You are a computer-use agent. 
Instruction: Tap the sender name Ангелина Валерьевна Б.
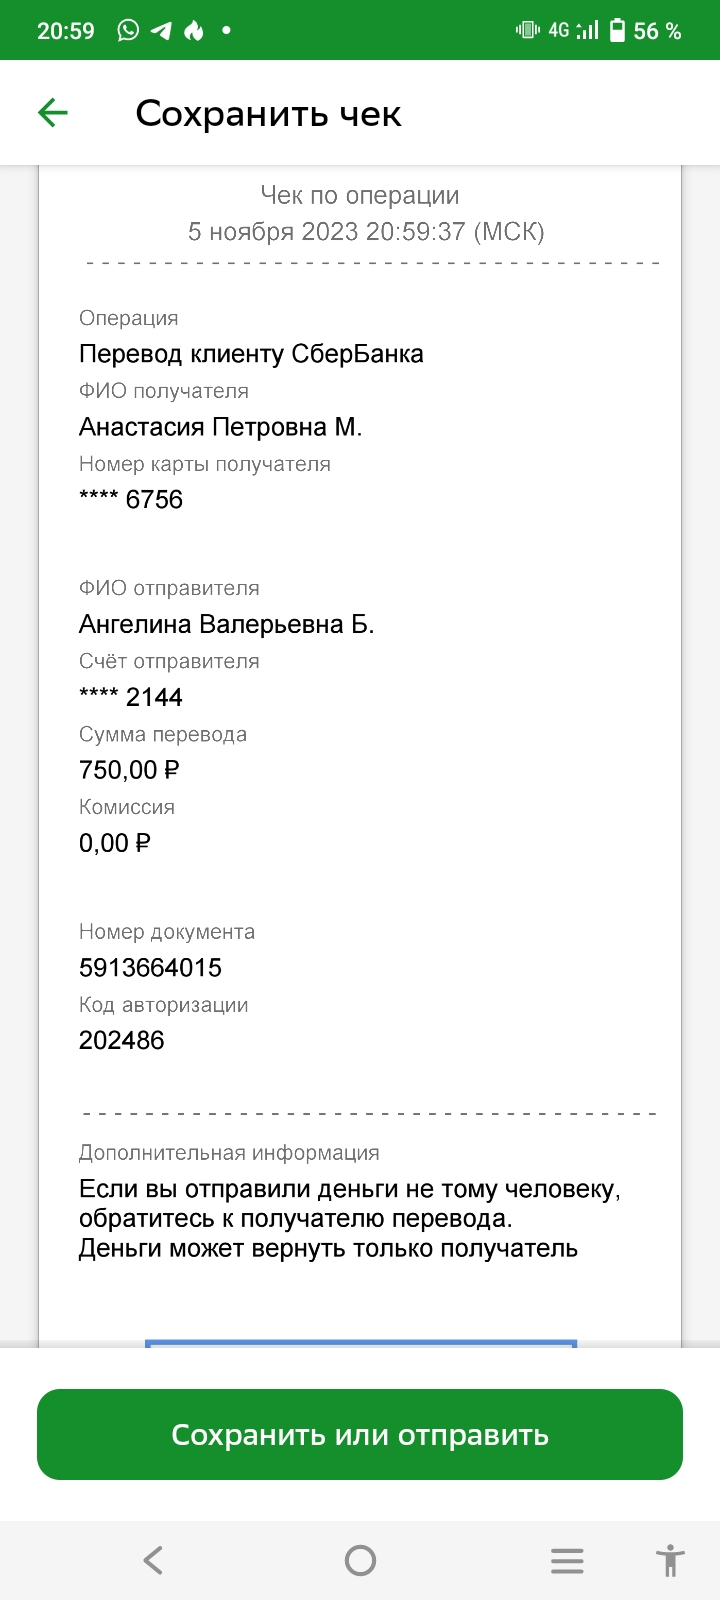(226, 625)
